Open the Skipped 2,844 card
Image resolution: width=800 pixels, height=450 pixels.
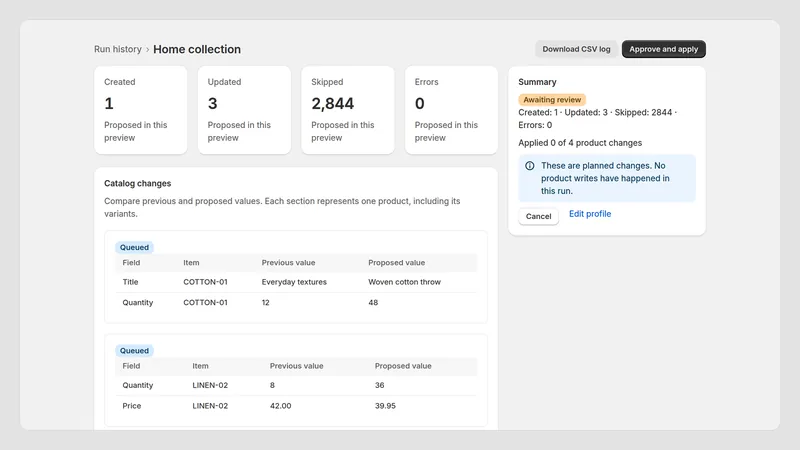[347, 110]
